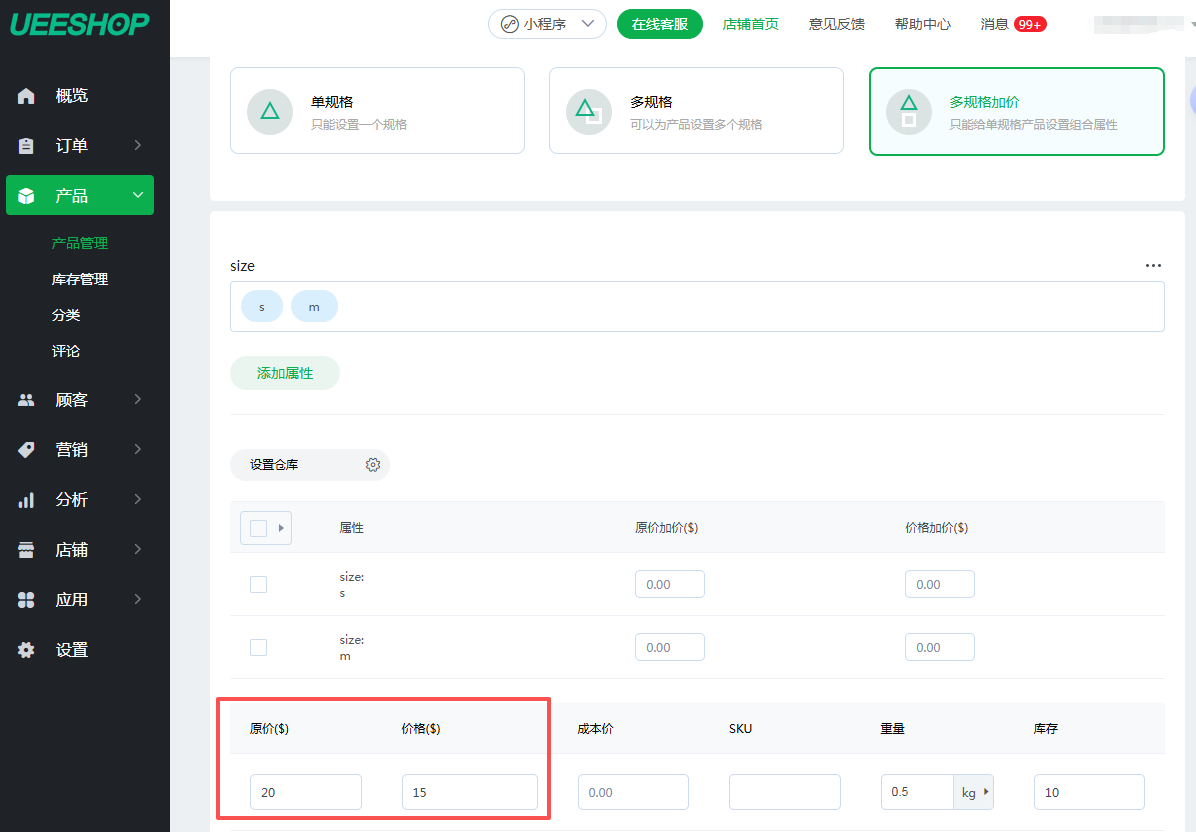1196x832 pixels.
Task: Toggle the select-all checkbox in table header
Action: [x=258, y=528]
